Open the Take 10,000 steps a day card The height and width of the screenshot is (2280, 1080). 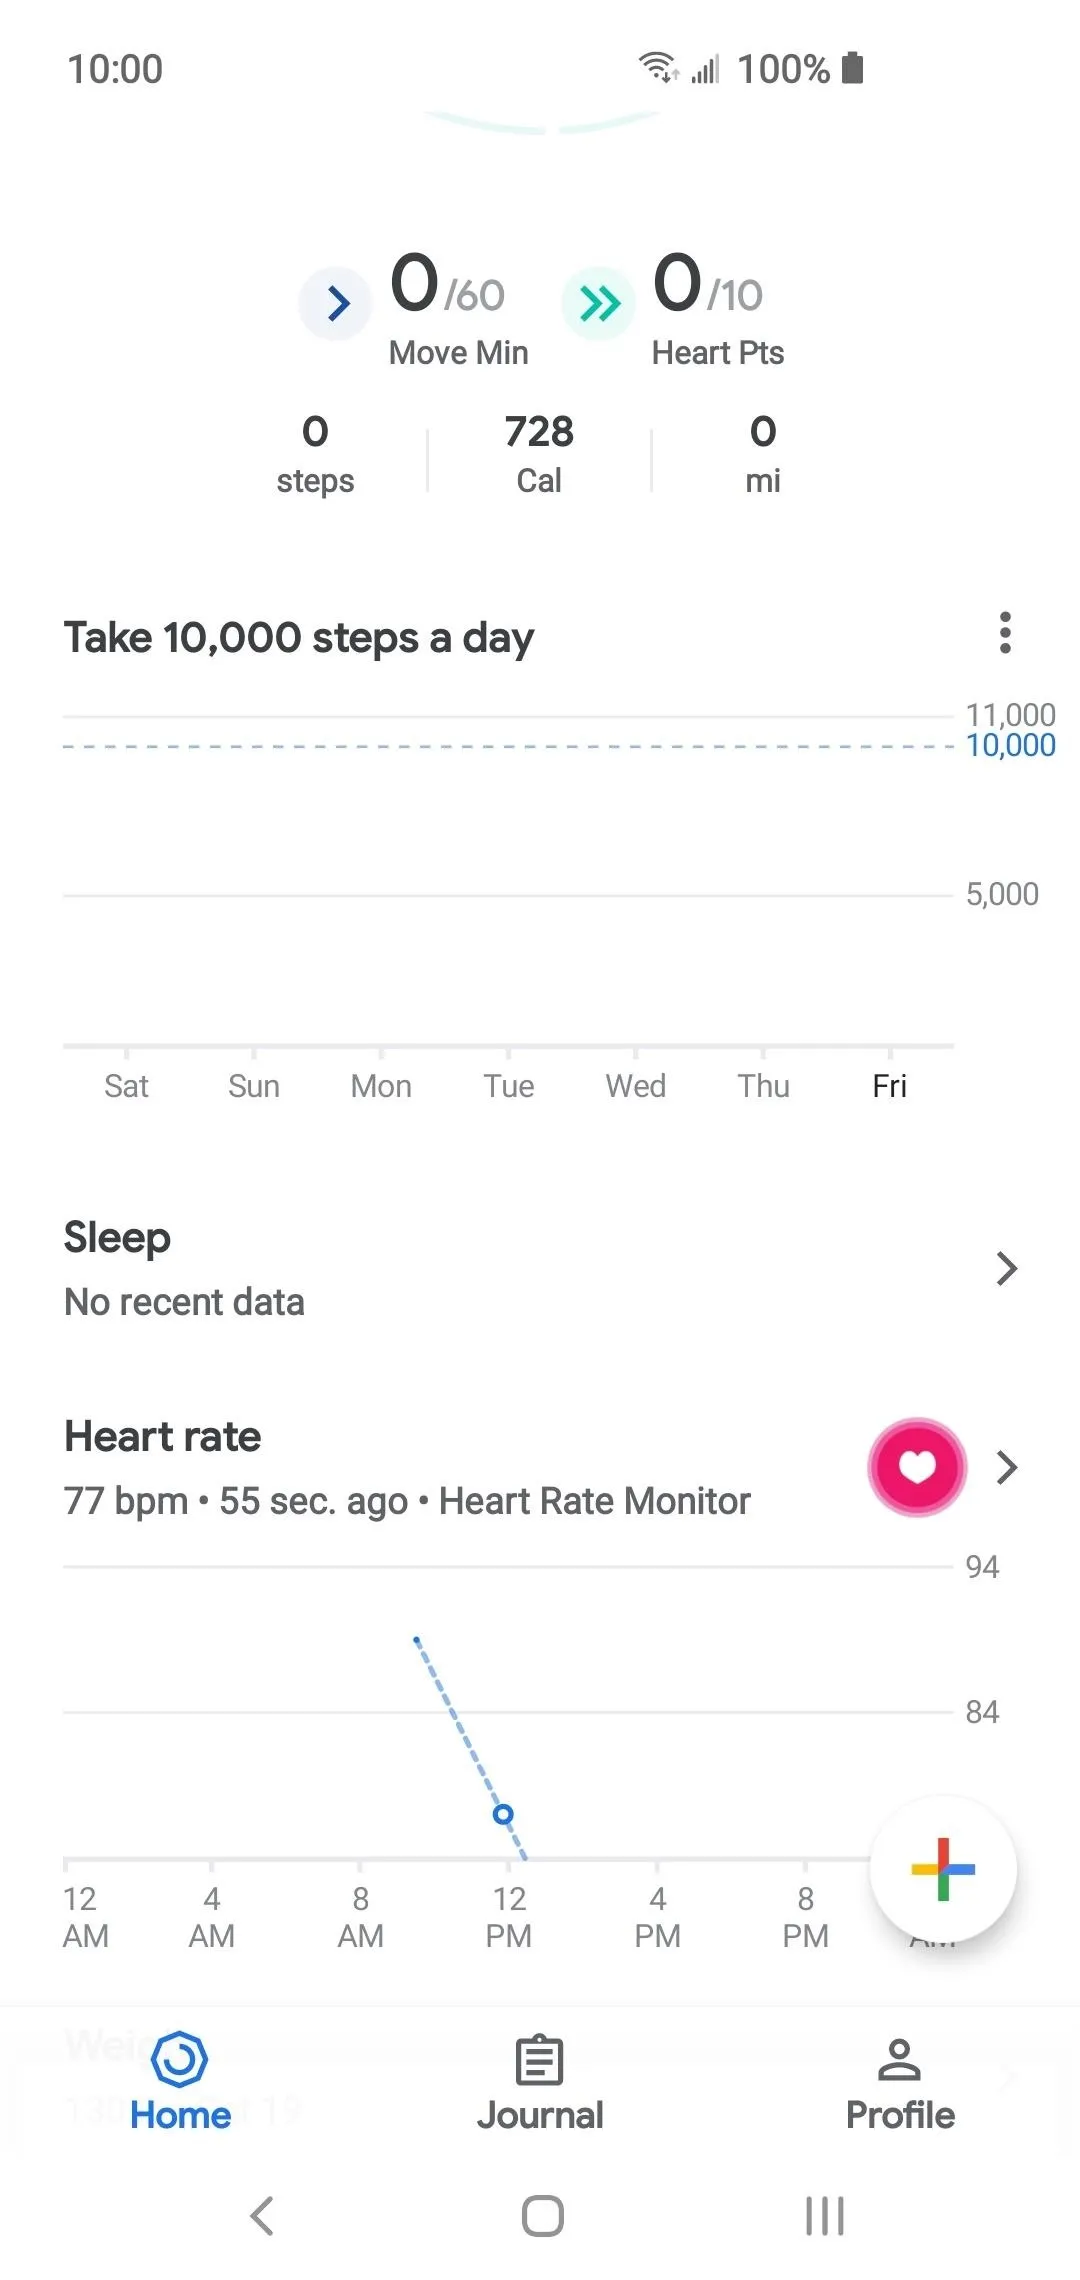299,638
